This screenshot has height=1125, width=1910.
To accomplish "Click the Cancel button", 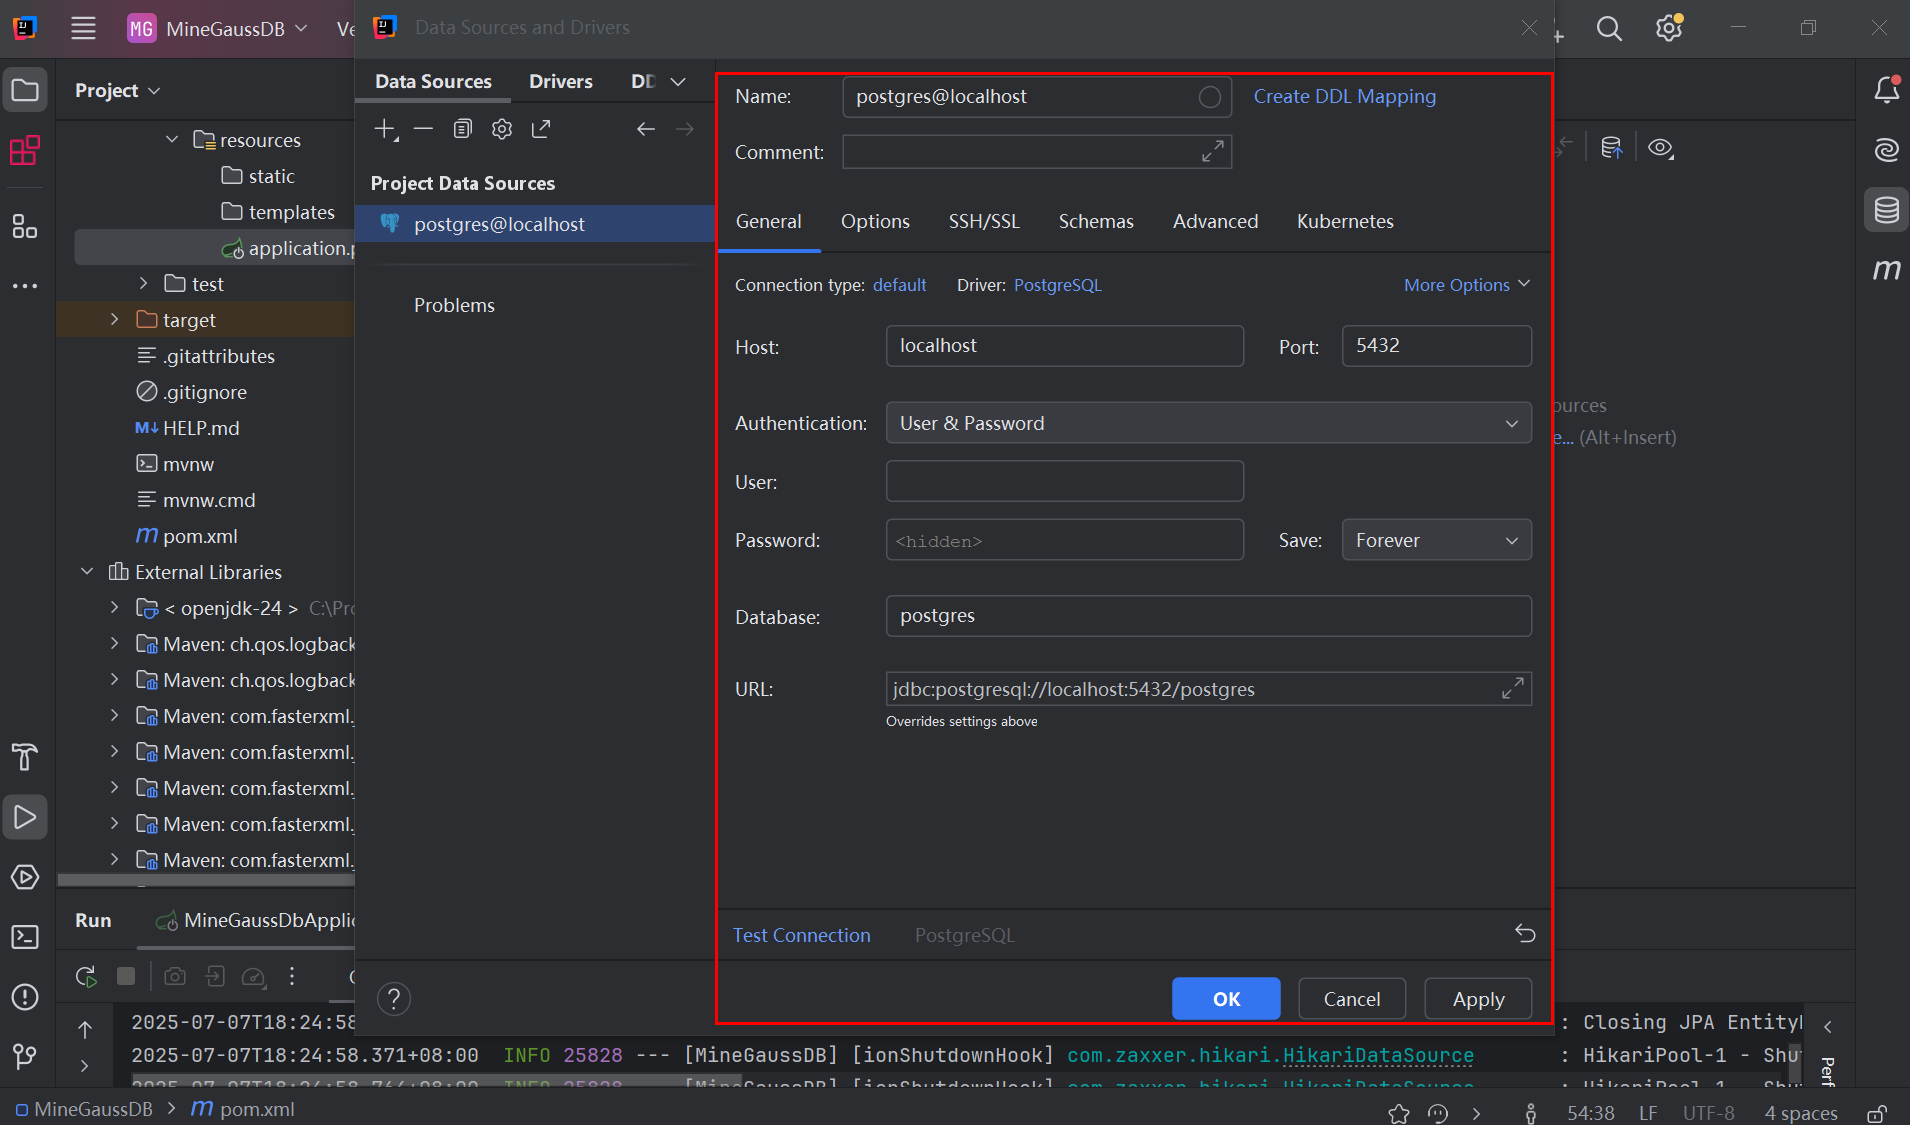I will tap(1352, 998).
